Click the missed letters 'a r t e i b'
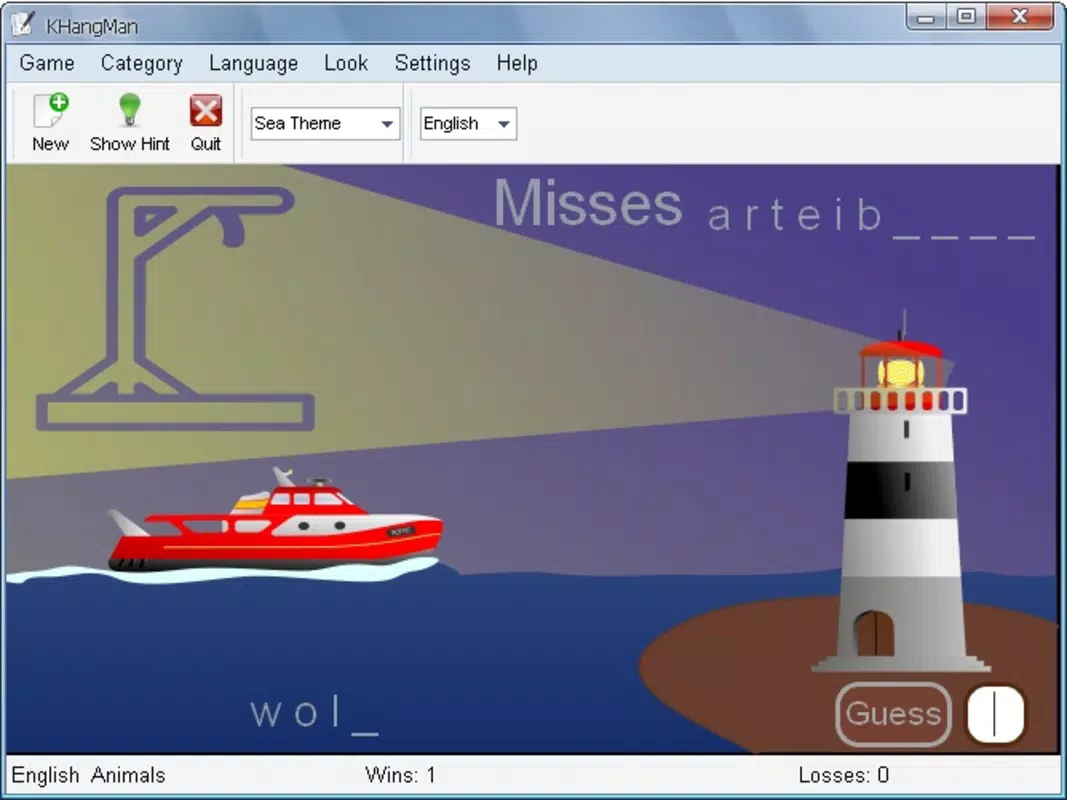 (795, 215)
